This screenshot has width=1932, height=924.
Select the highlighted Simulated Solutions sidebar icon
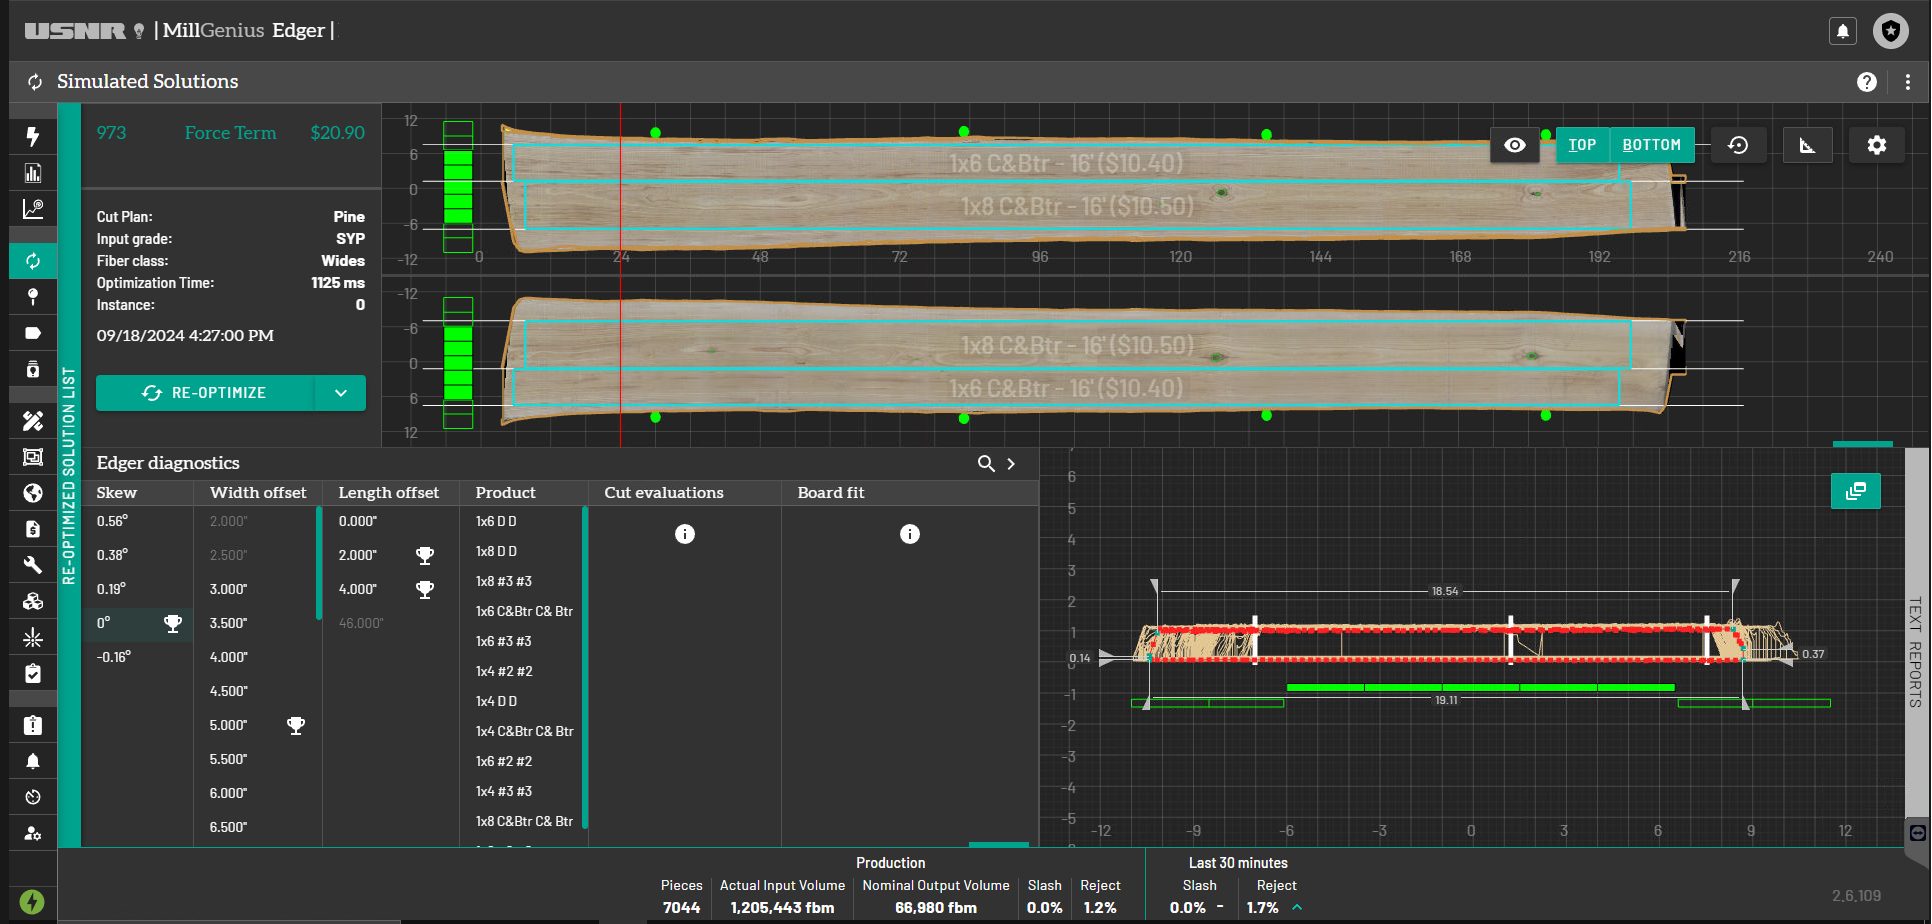(33, 261)
